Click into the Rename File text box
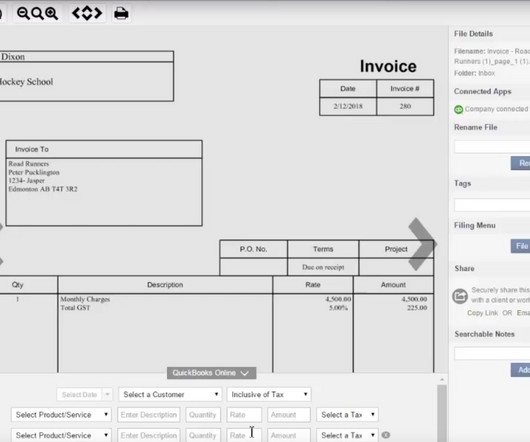Image resolution: width=530 pixels, height=442 pixels. [492, 147]
